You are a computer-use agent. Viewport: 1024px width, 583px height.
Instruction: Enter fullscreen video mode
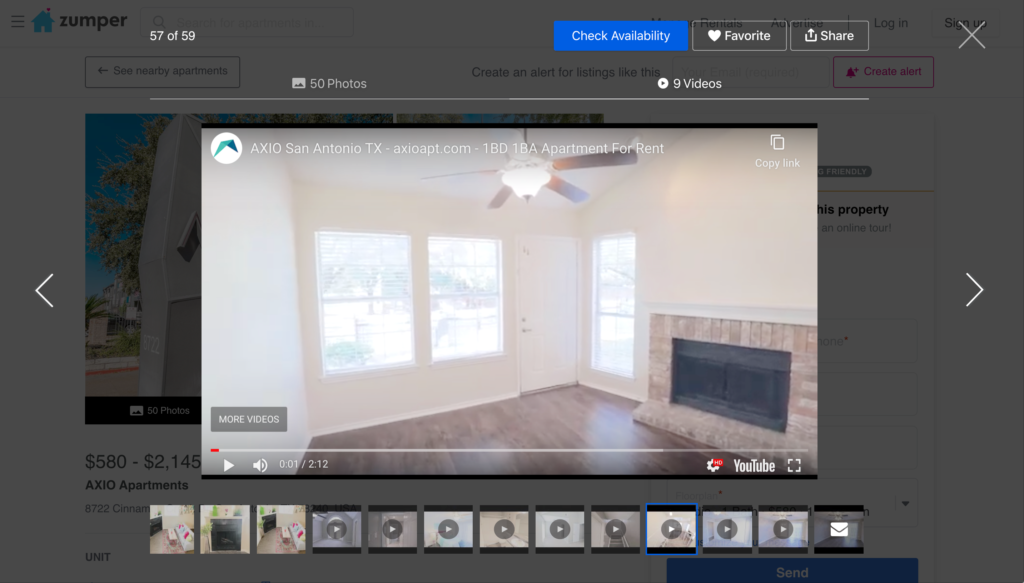(794, 465)
